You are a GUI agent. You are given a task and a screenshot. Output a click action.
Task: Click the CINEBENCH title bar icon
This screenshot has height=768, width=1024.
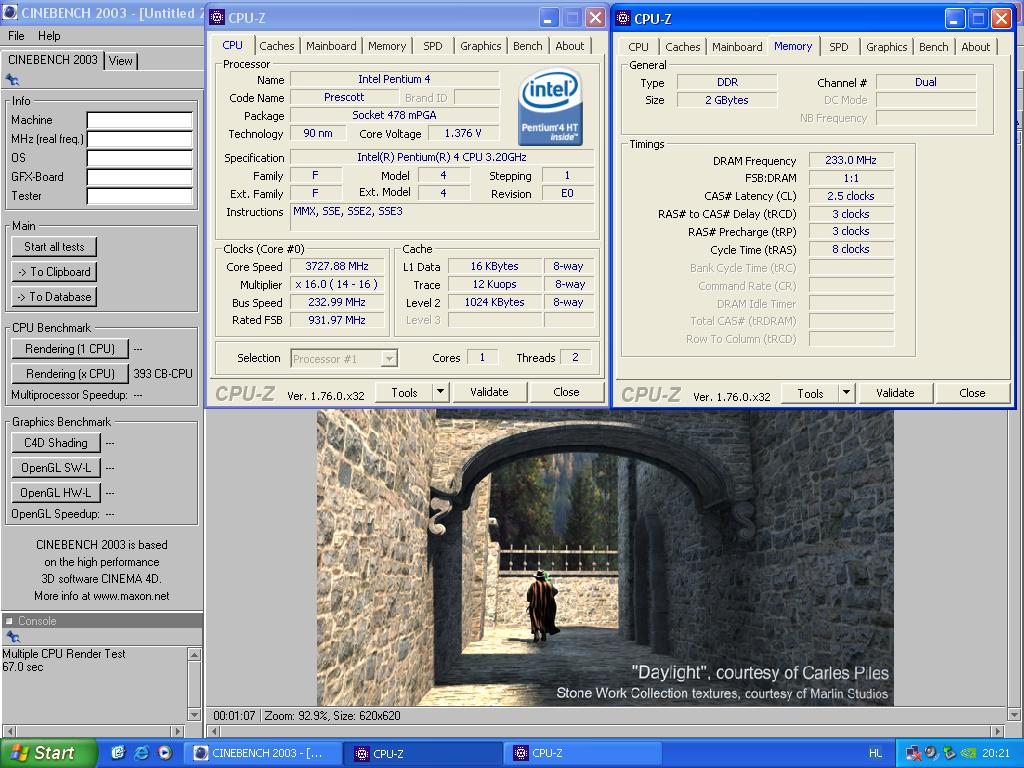pyautogui.click(x=10, y=12)
